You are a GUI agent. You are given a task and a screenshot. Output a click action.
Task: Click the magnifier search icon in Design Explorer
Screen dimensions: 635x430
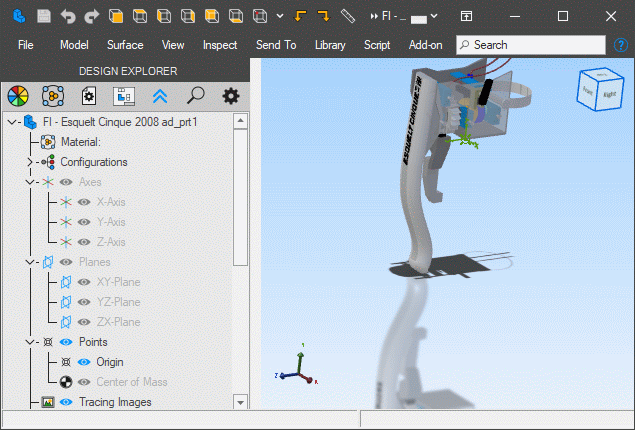click(x=195, y=96)
